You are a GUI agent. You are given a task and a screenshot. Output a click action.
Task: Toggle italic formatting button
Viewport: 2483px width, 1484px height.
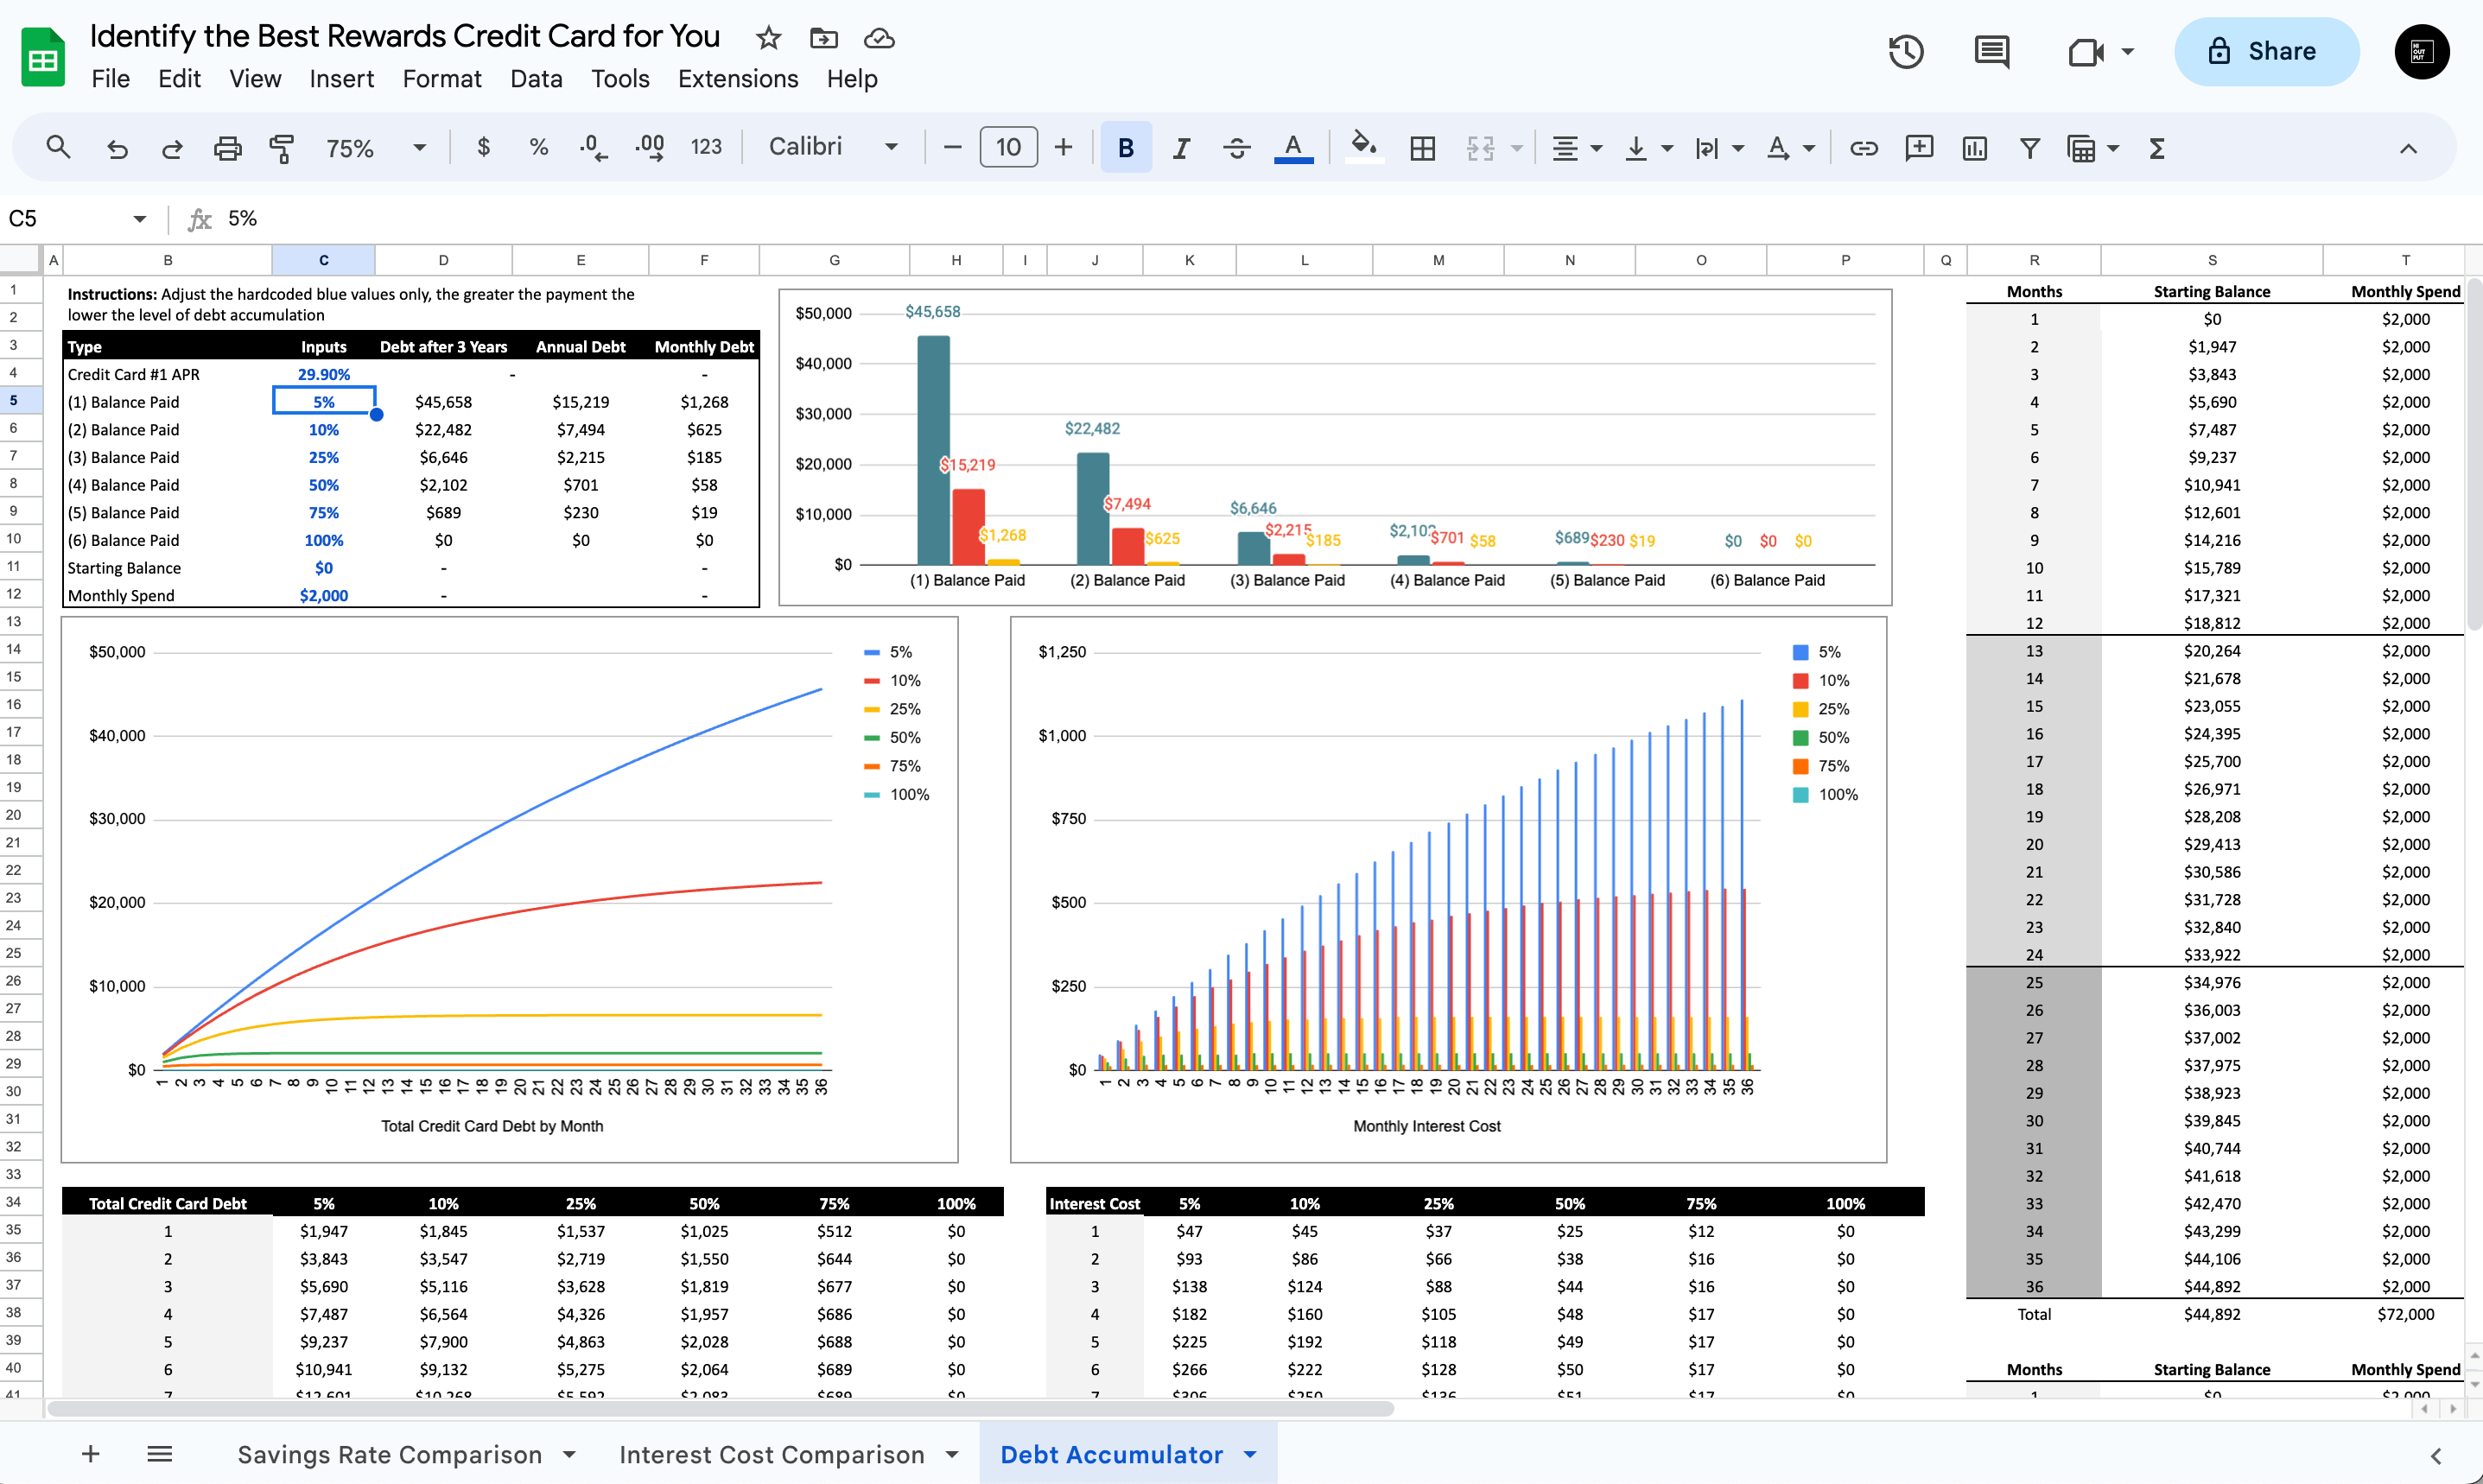pos(1181,148)
